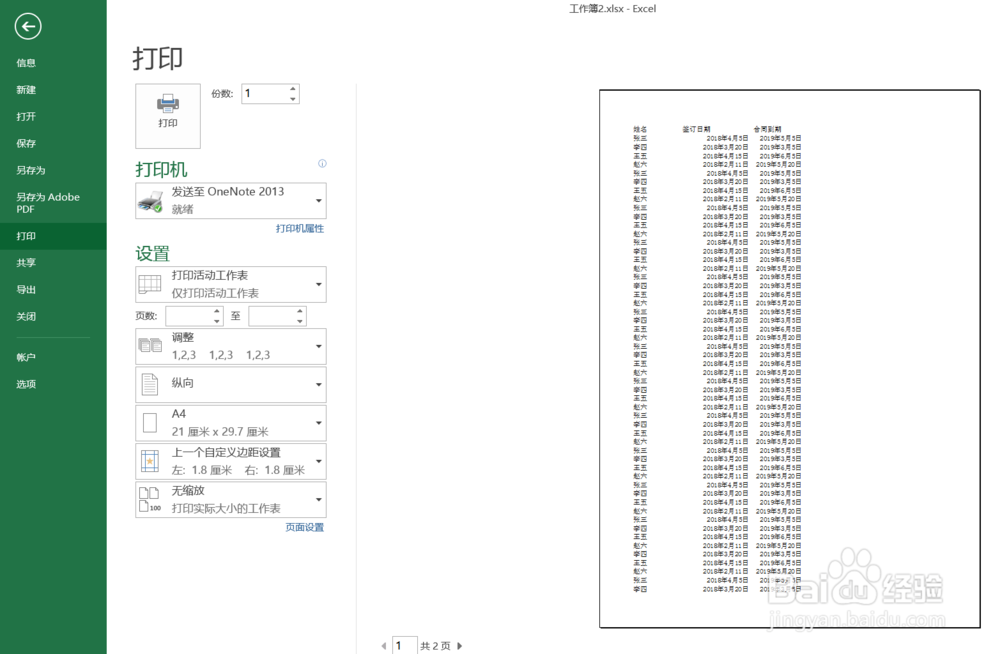Click the pages to input field
This screenshot has width=1000, height=654.
tap(272, 316)
